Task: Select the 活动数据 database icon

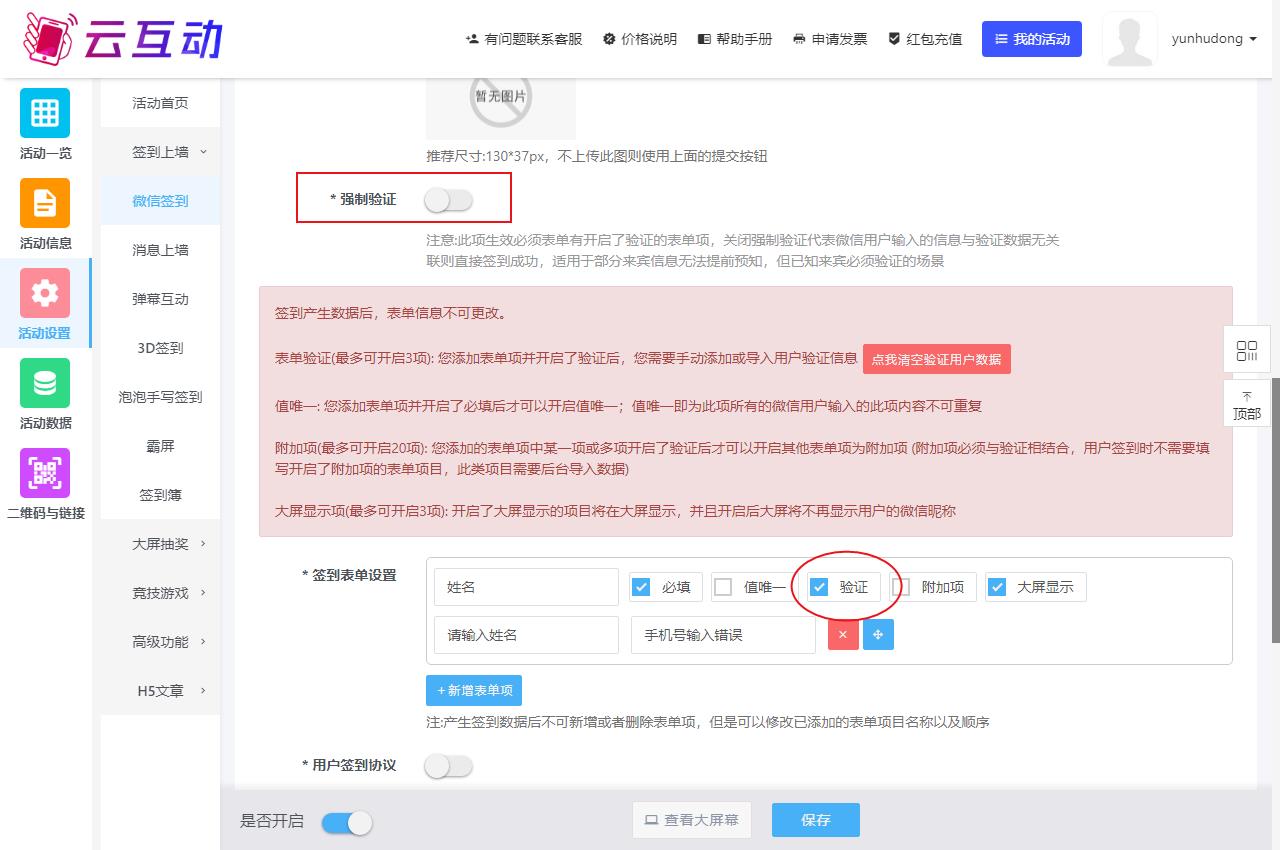Action: [45, 383]
